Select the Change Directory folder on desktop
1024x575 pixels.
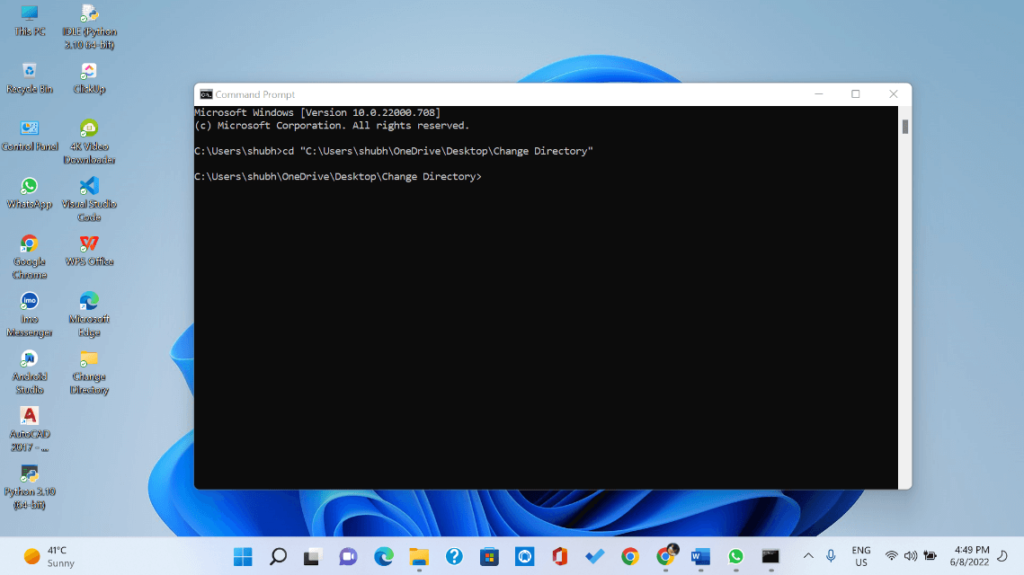[x=89, y=372]
